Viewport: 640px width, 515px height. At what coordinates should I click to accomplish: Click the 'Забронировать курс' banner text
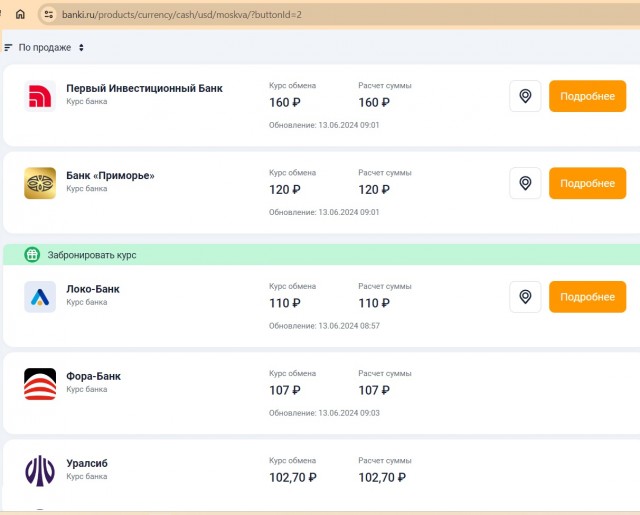92,255
